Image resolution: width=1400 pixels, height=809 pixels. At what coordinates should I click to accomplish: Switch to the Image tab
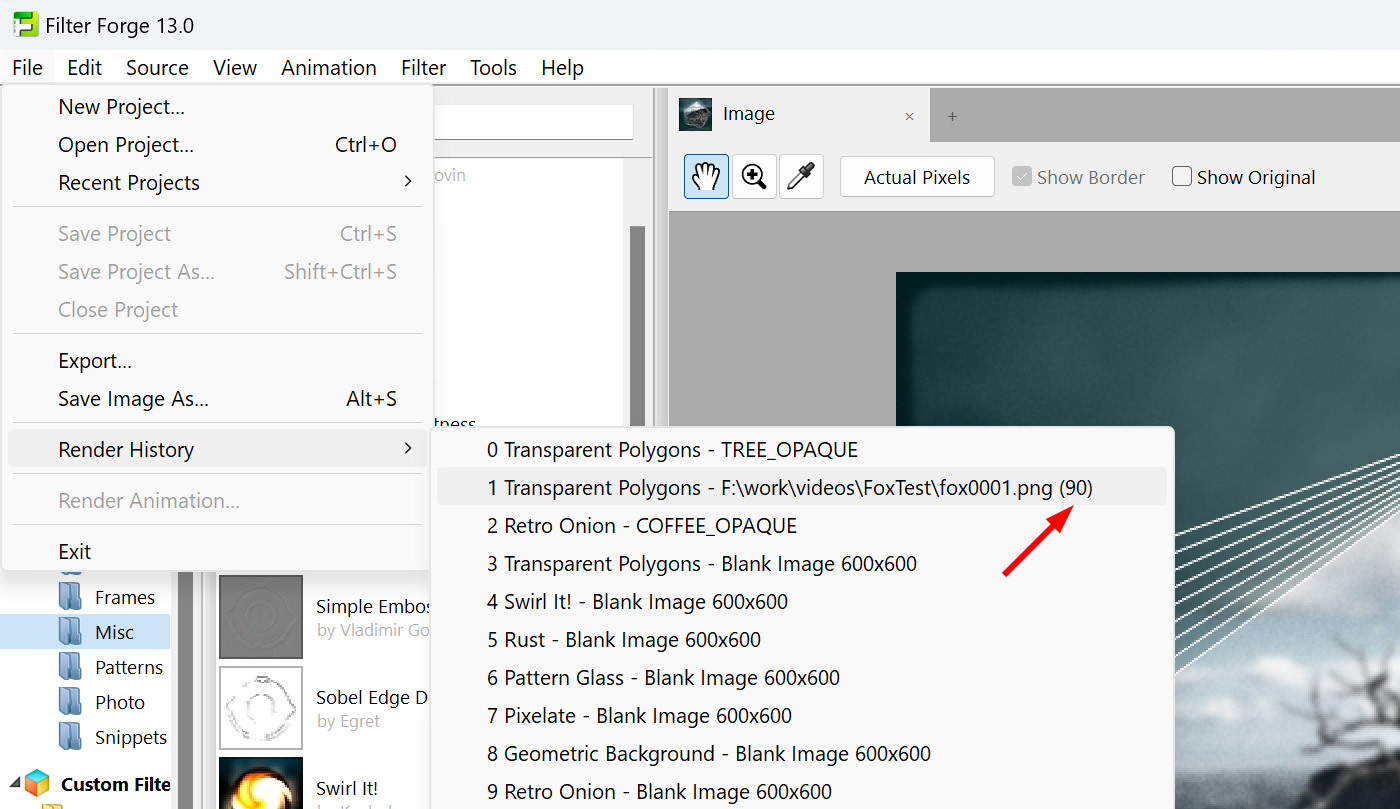pyautogui.click(x=800, y=114)
